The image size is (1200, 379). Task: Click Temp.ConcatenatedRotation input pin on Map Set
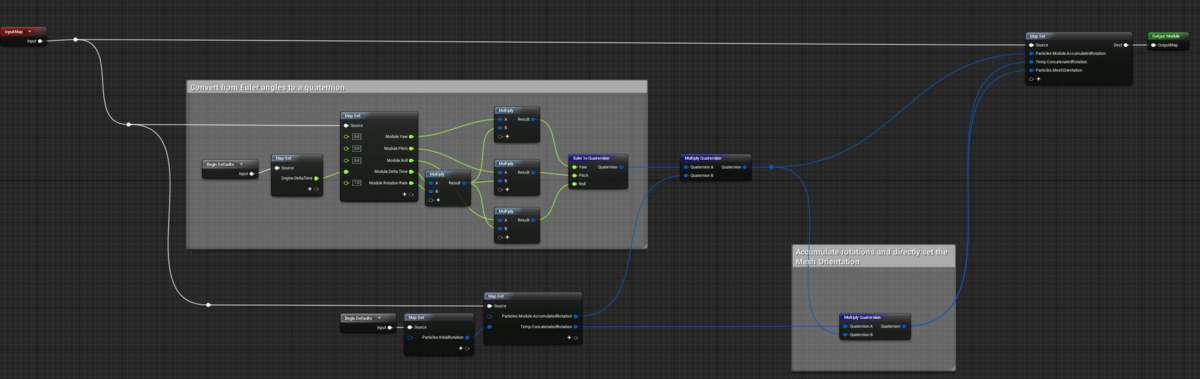(x=1031, y=62)
